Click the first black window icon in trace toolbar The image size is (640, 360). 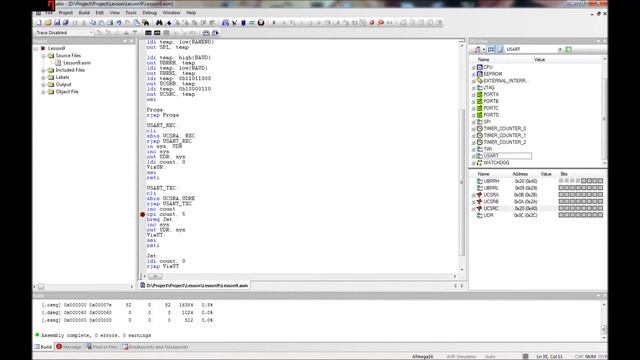(149, 33)
